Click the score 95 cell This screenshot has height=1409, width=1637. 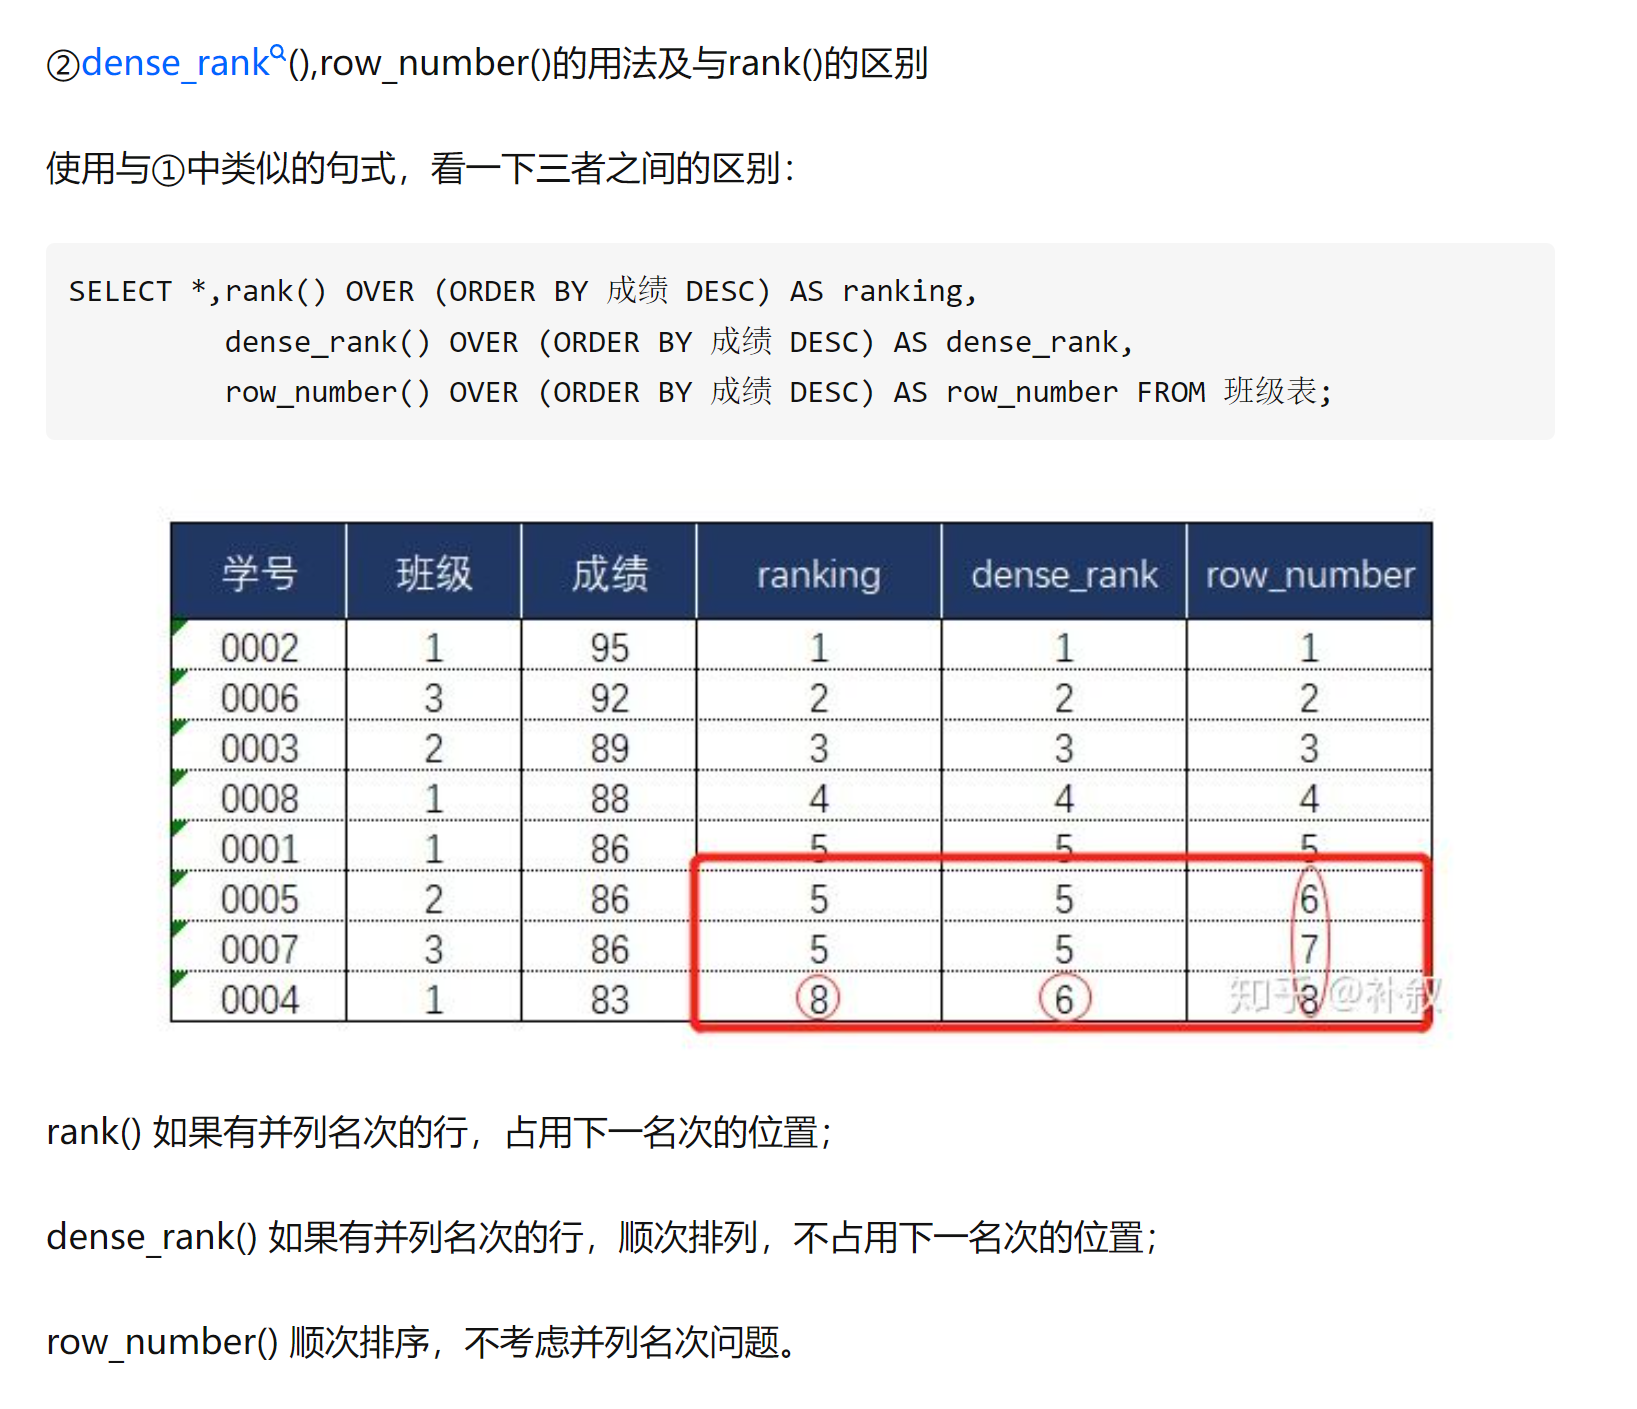pyautogui.click(x=609, y=648)
